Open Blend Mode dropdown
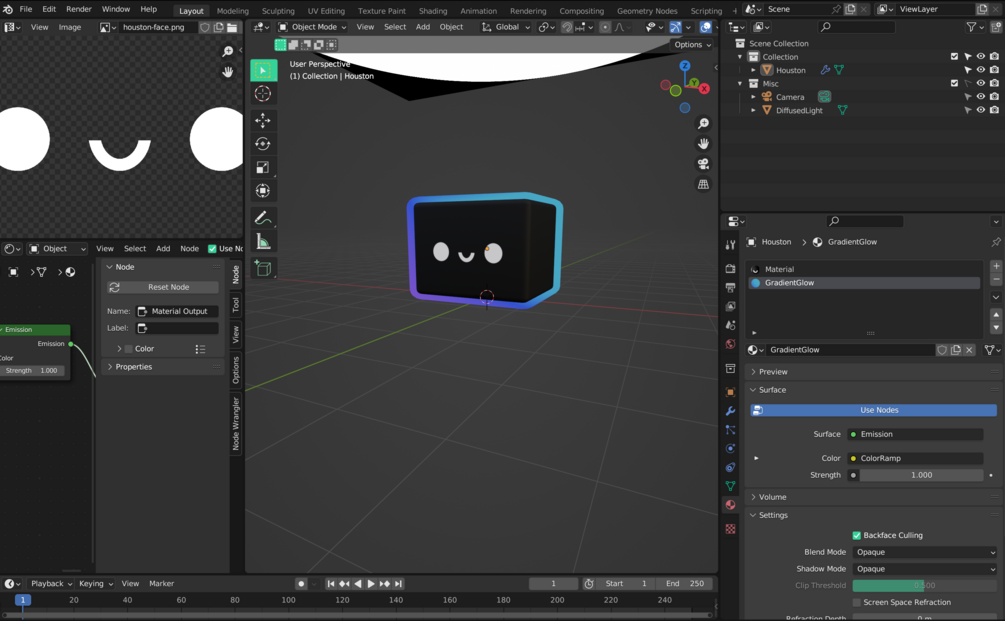Screen dimensions: 1005x621 pyautogui.click(x=924, y=552)
